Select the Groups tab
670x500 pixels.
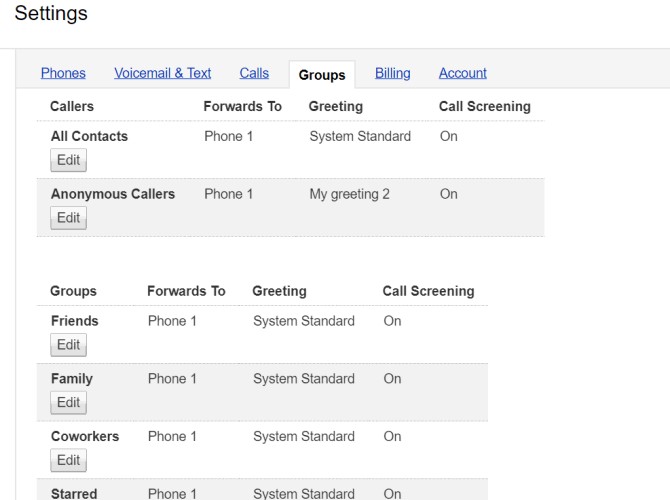tap(322, 75)
